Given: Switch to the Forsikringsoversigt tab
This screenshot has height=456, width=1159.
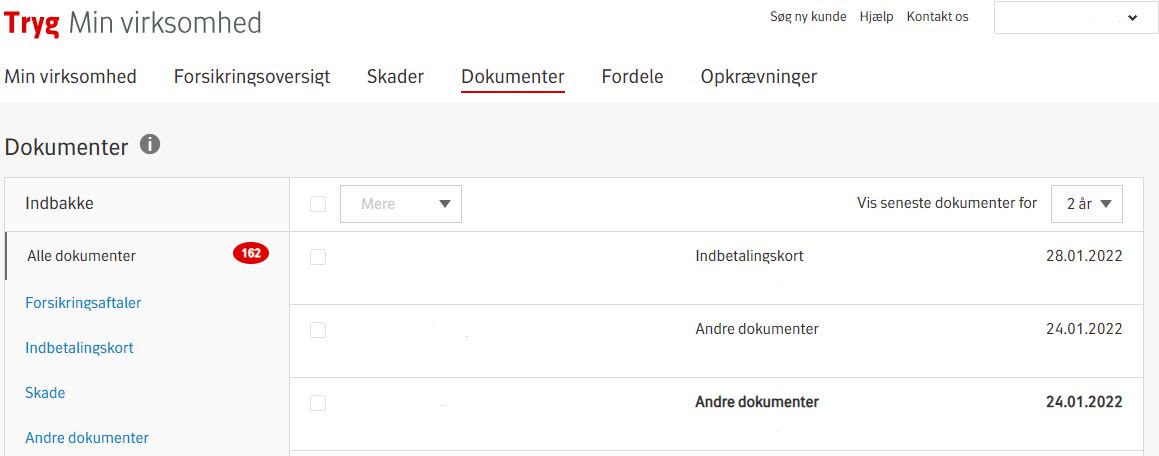Looking at the screenshot, I should (x=252, y=77).
